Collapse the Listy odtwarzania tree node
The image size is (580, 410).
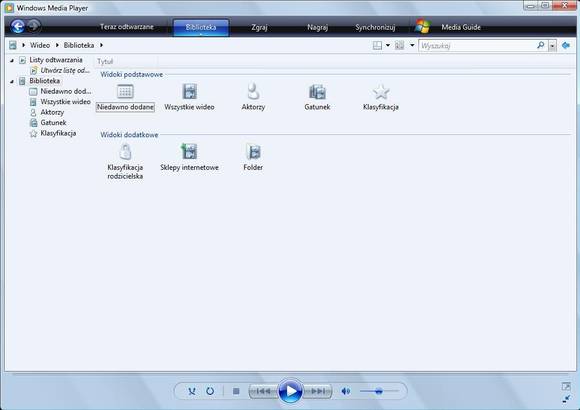[12, 60]
